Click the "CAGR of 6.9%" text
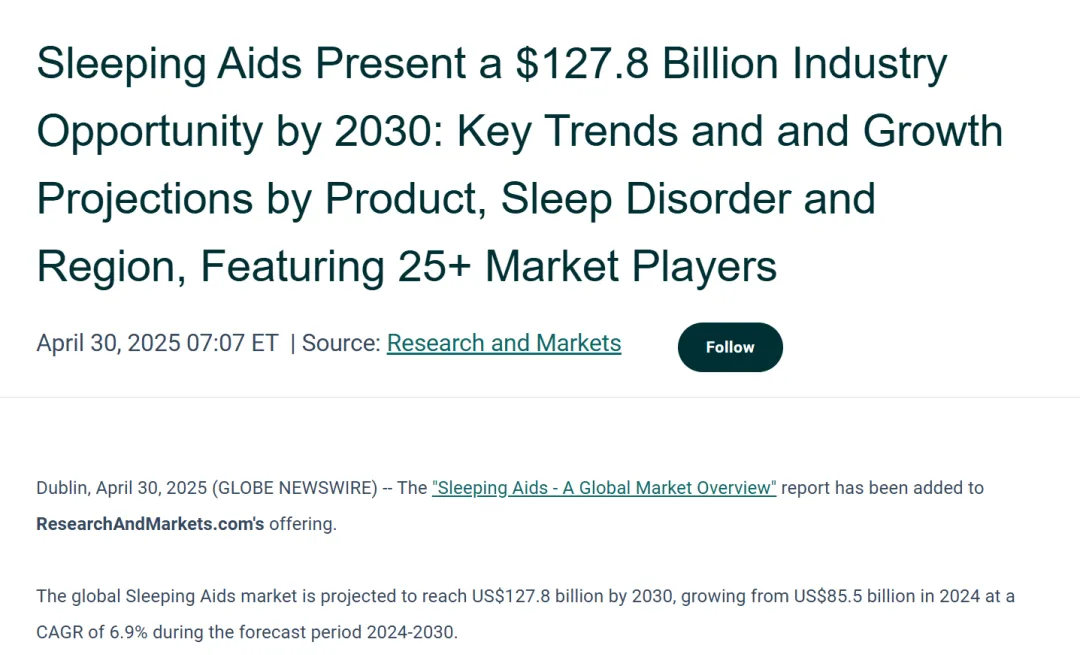Image resolution: width=1080 pixels, height=655 pixels. 92,632
